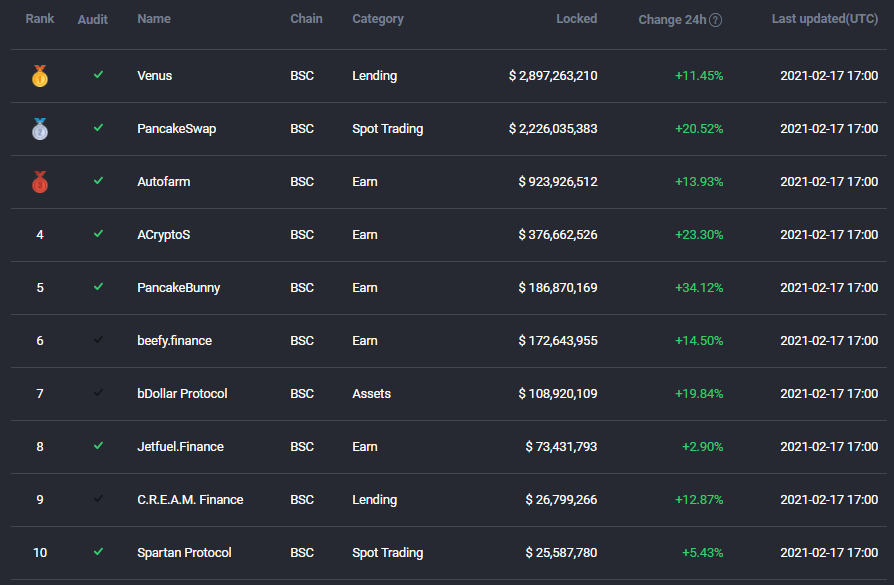Sort by the Category column header
This screenshot has width=894, height=585.
(377, 19)
